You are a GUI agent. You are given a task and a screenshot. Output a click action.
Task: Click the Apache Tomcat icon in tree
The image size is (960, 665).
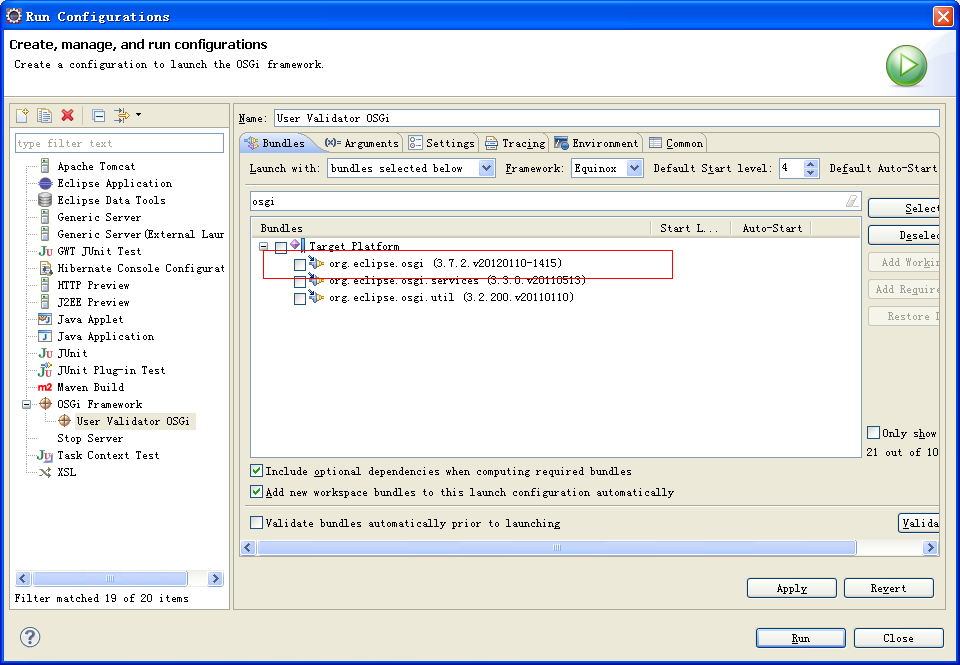pos(45,166)
